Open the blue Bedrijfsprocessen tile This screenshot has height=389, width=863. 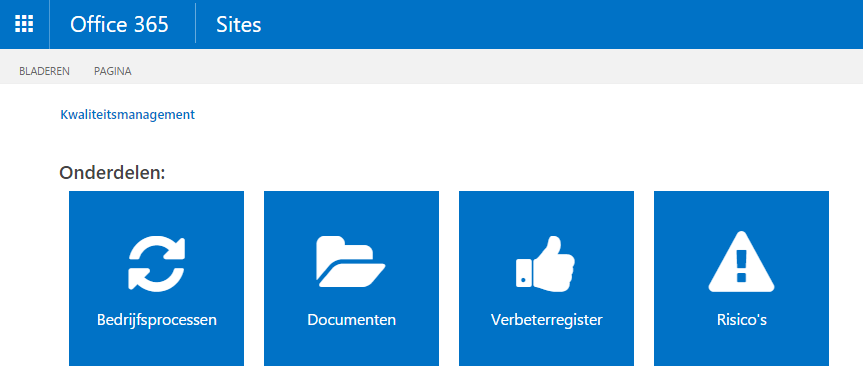(x=156, y=278)
